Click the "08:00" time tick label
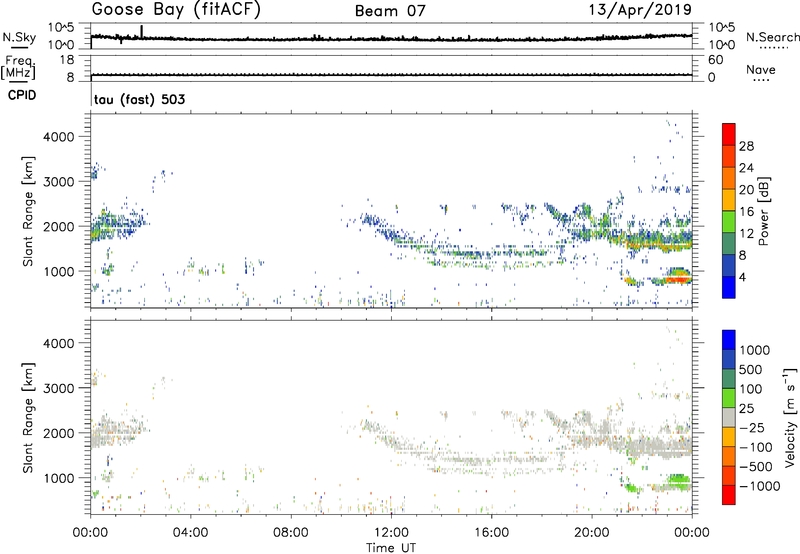This screenshot has height=554, width=800. point(291,533)
